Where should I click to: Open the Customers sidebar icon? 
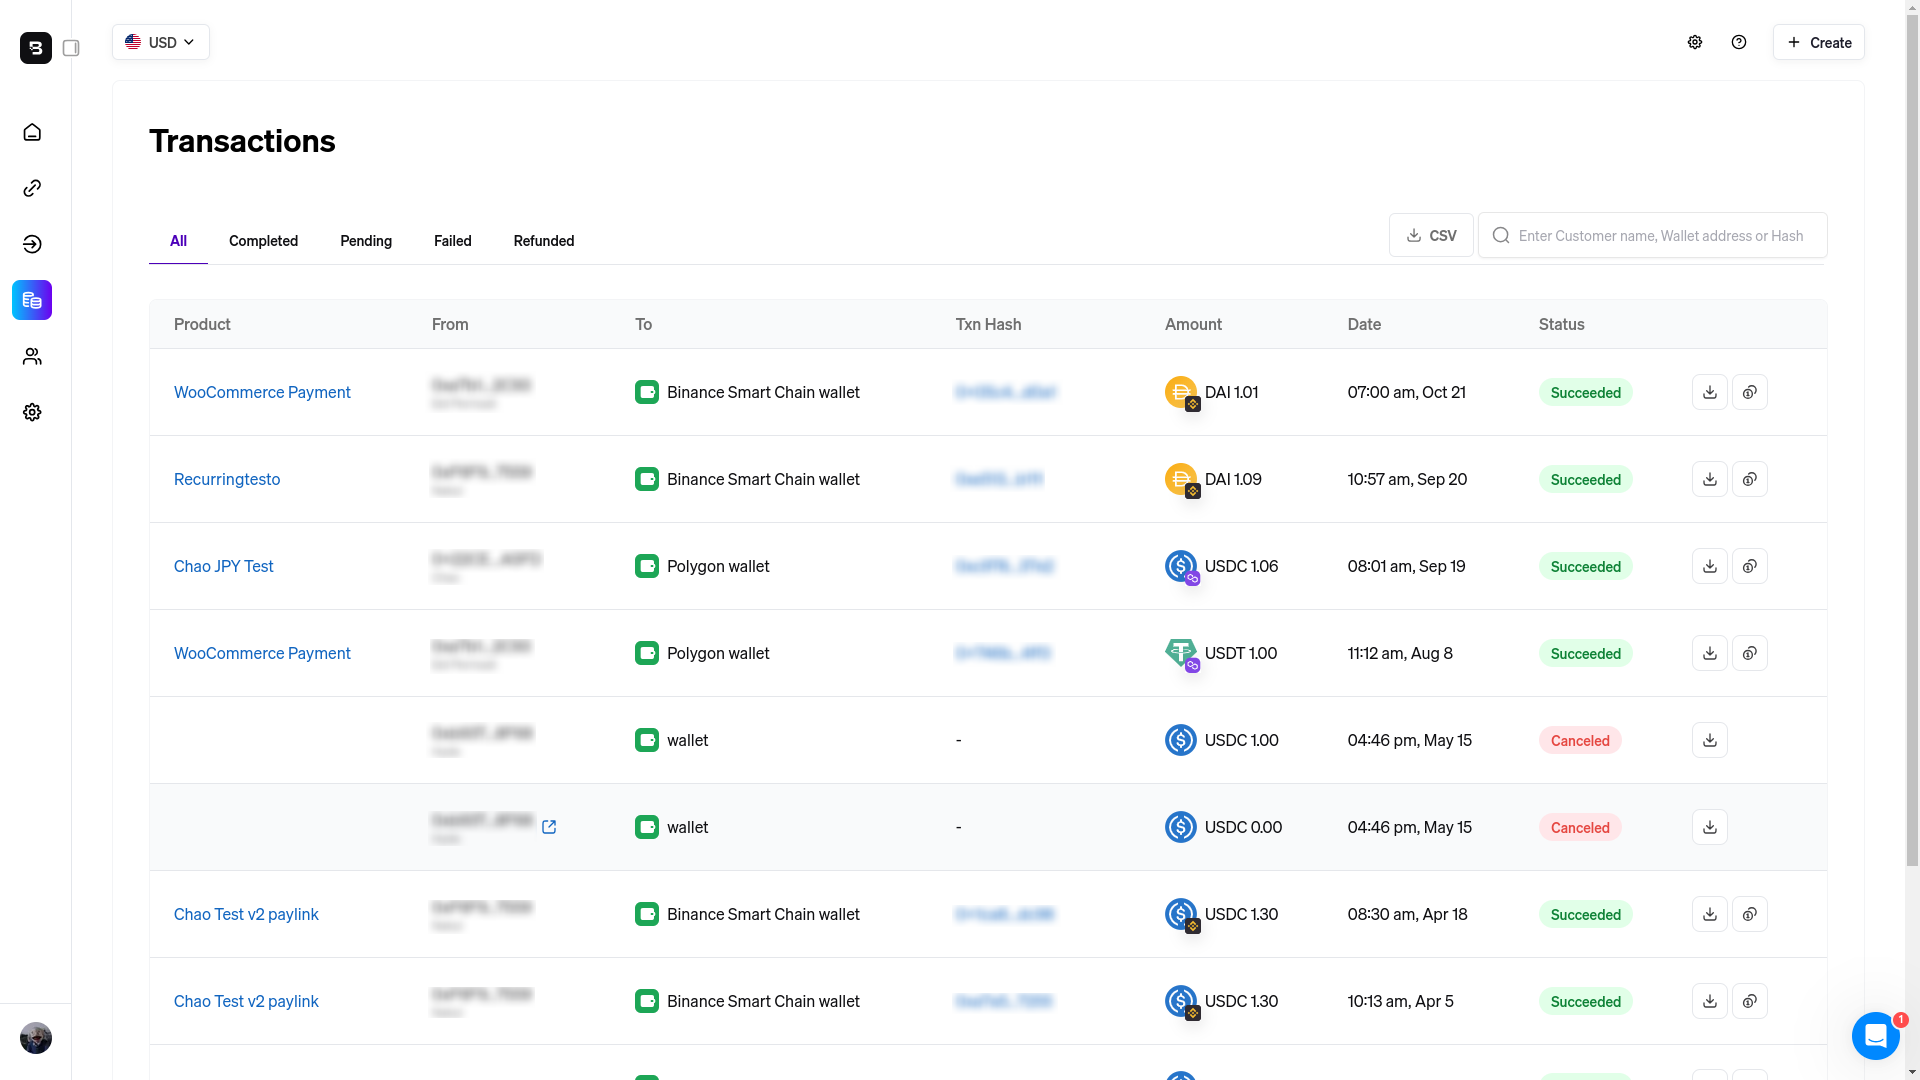(32, 356)
